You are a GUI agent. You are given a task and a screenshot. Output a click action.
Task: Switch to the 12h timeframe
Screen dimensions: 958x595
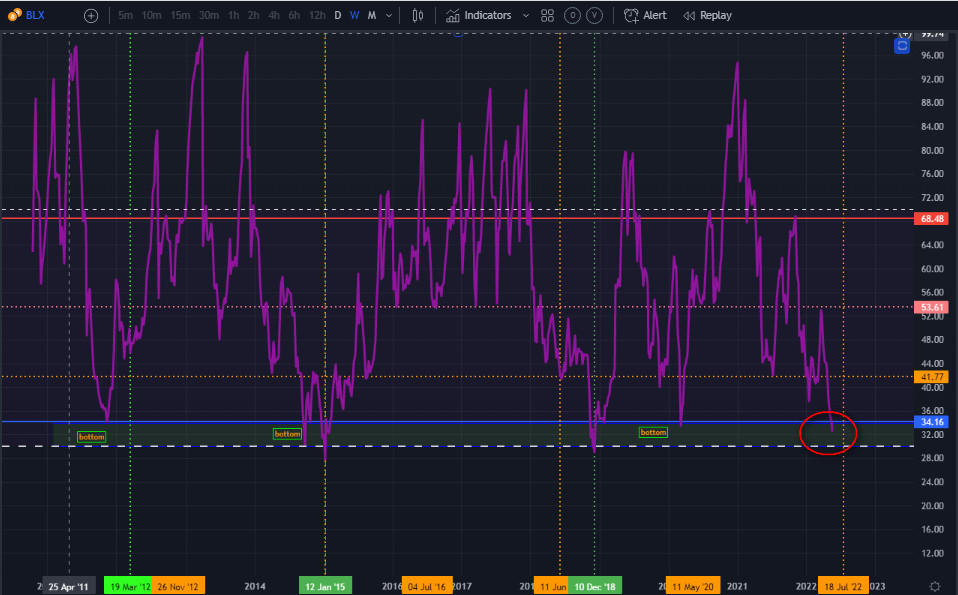[317, 15]
